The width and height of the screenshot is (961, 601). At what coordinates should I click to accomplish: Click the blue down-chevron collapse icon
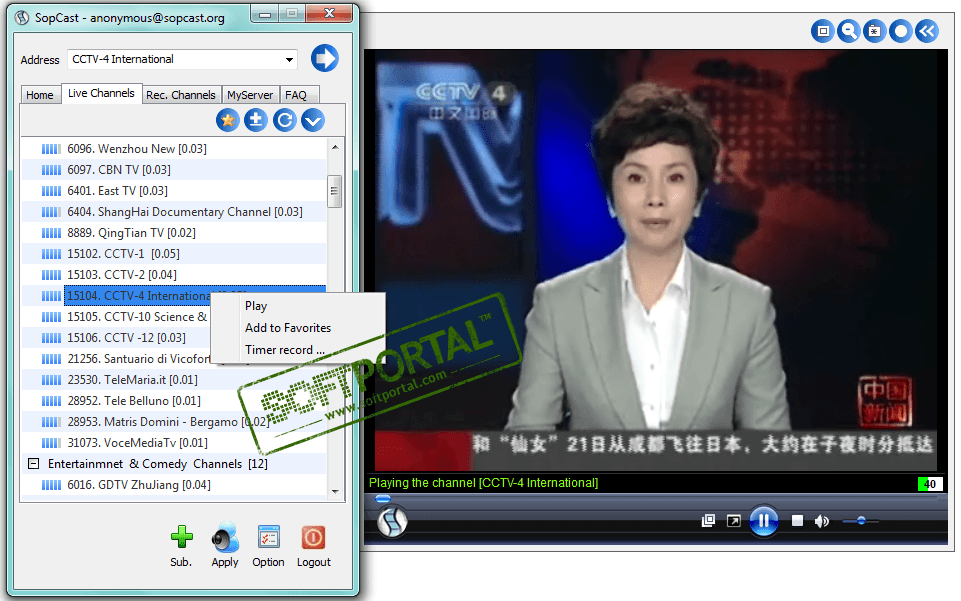(313, 120)
